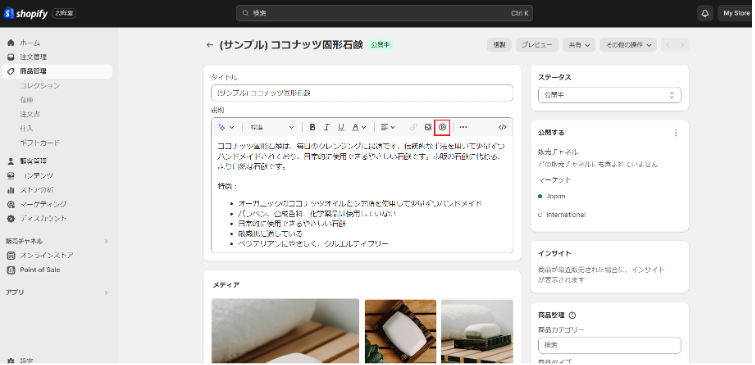Click the Japan market entry
This screenshot has width=755, height=365.
click(x=555, y=196)
